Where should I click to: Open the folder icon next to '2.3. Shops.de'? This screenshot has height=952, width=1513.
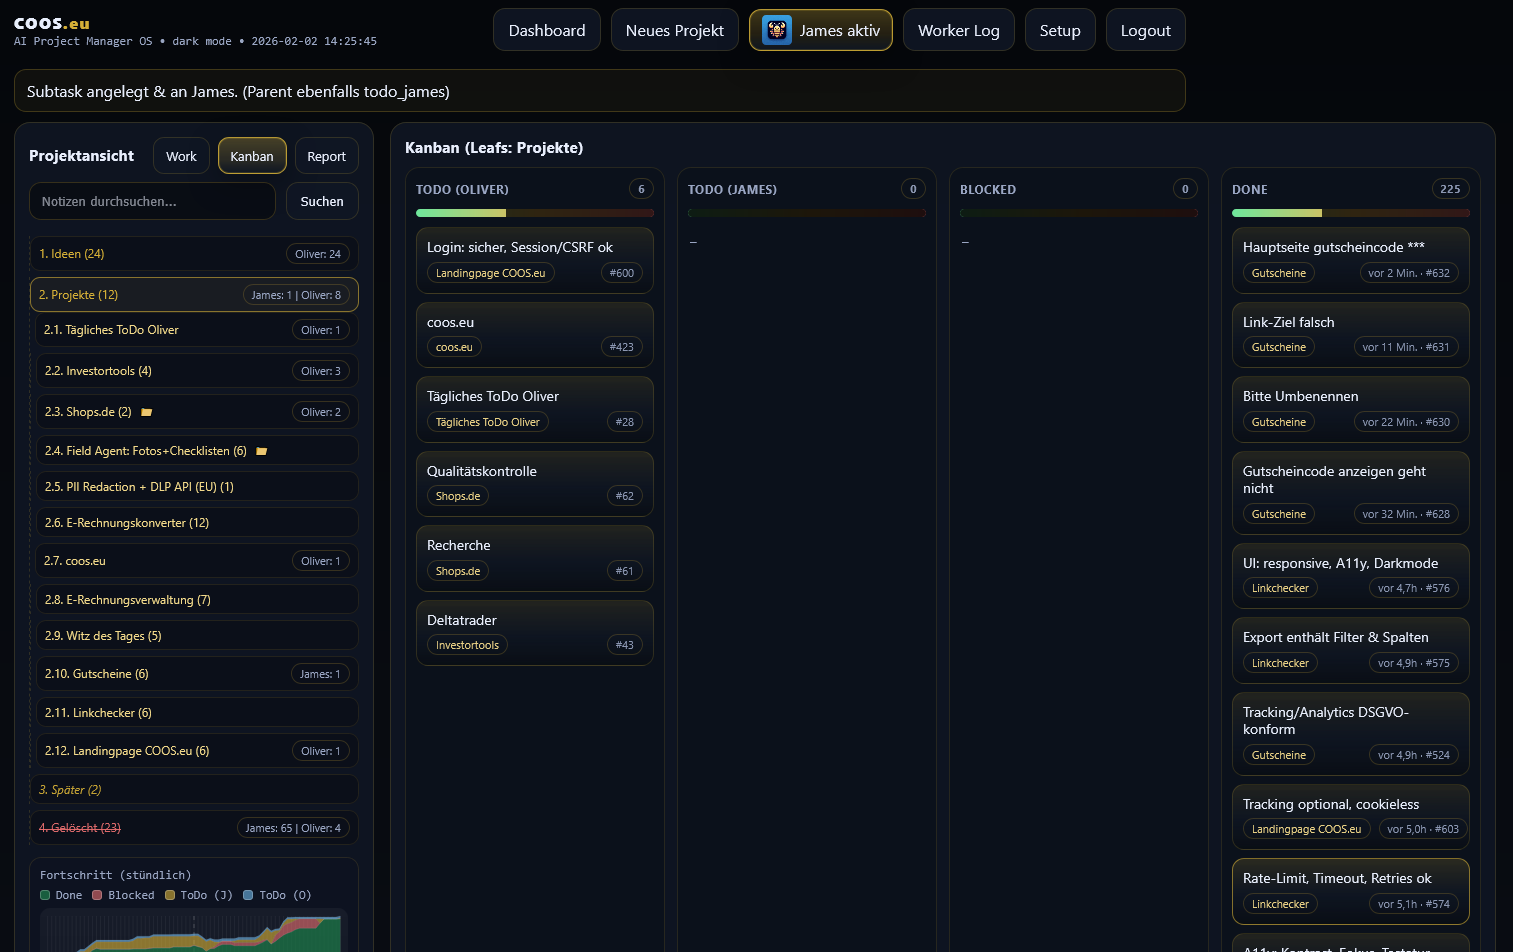coord(146,411)
